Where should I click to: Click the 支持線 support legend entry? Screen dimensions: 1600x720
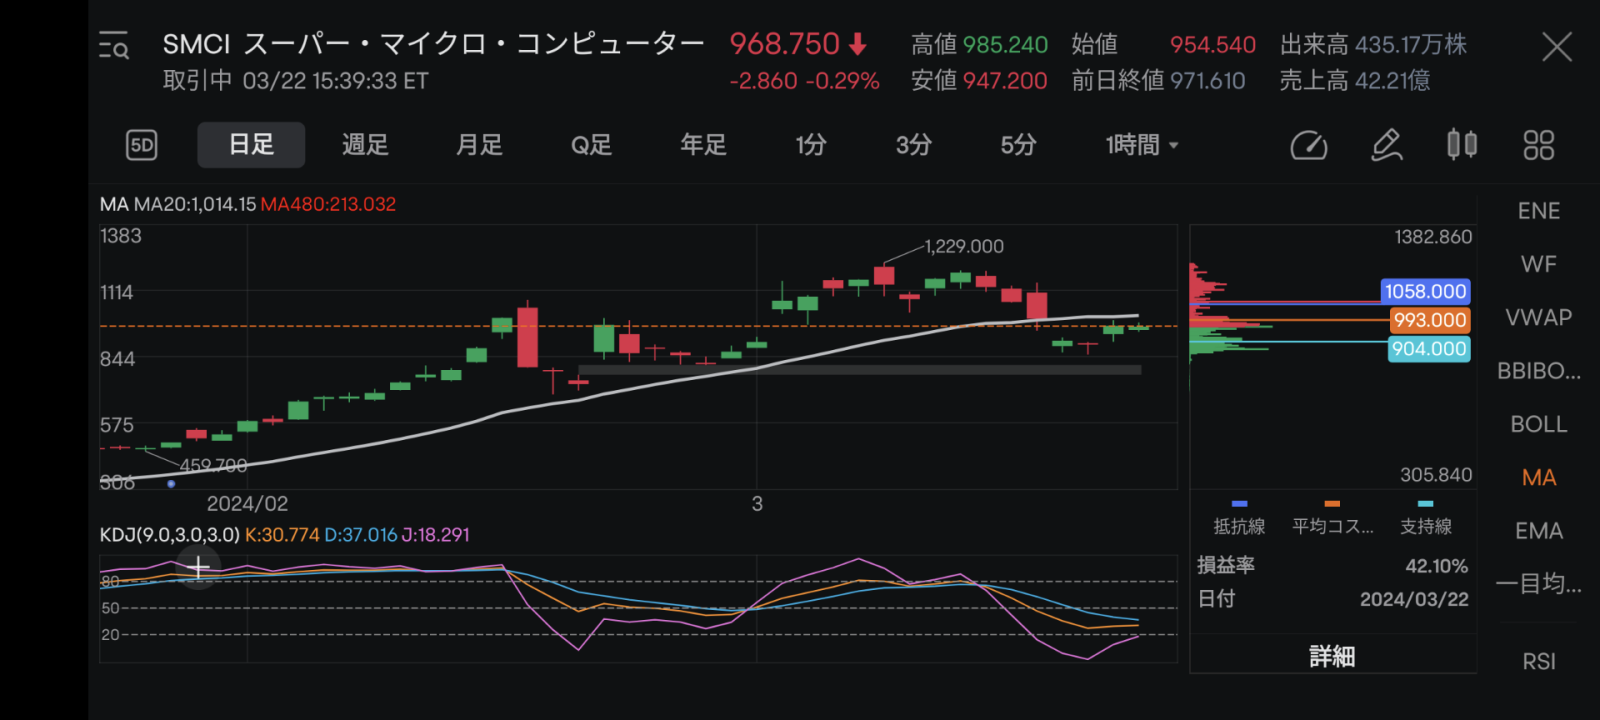click(x=1426, y=519)
